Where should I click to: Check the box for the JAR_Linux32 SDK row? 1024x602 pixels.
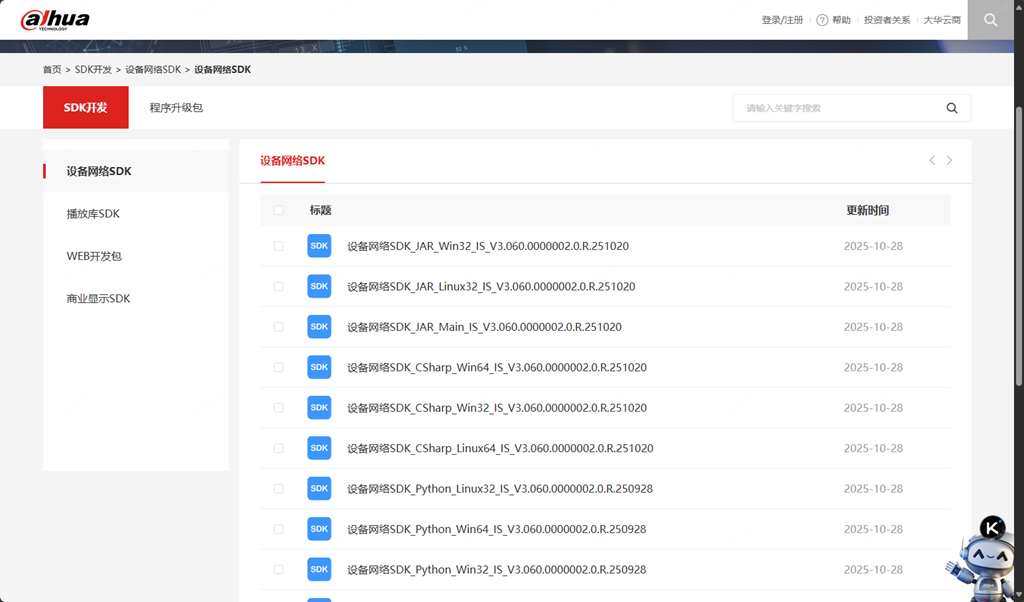pos(279,286)
